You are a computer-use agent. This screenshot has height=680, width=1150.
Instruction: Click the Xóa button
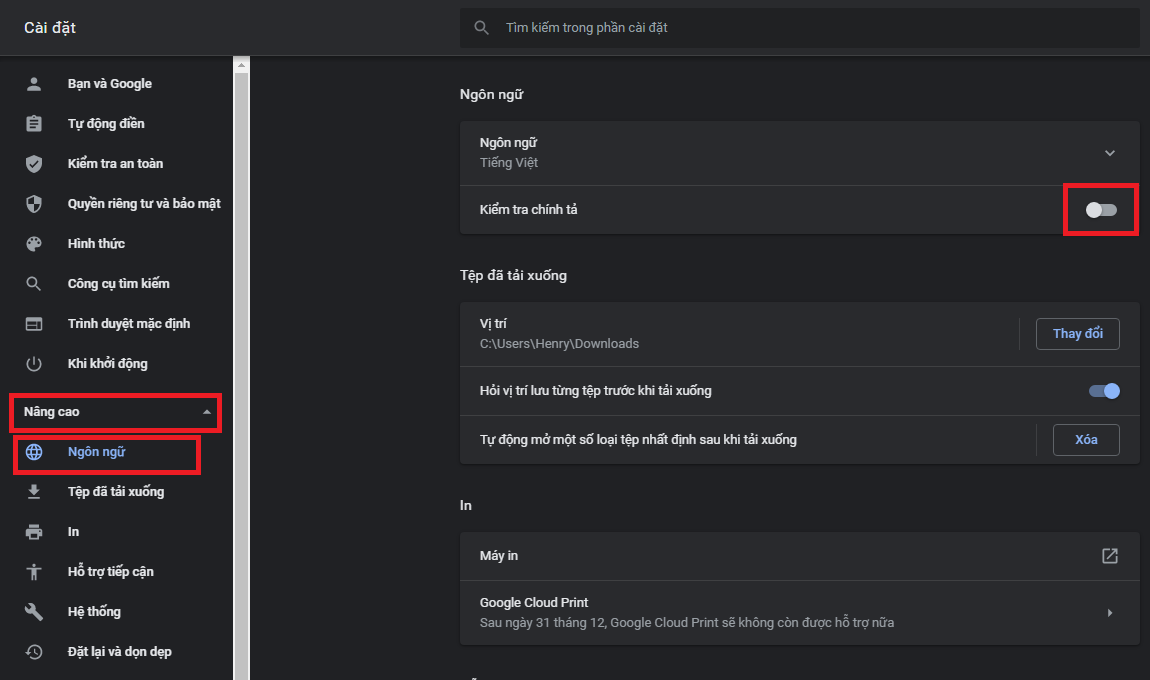1086,440
